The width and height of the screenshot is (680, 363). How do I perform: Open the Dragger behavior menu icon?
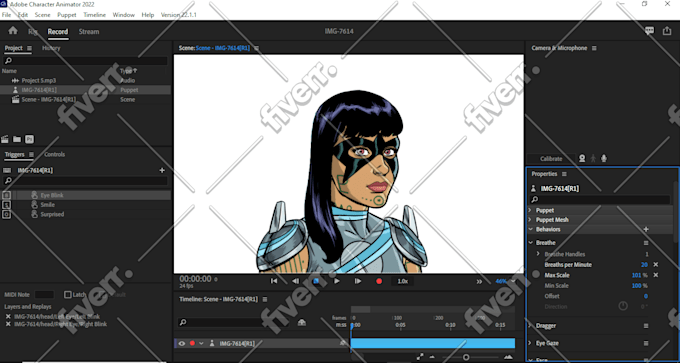pyautogui.click(x=646, y=326)
